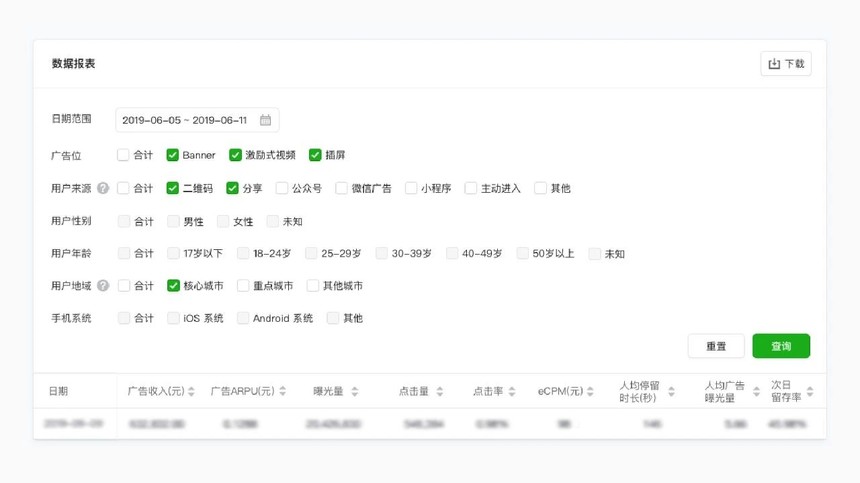
Task: Check the 30-39岁 age checkbox
Action: [382, 253]
